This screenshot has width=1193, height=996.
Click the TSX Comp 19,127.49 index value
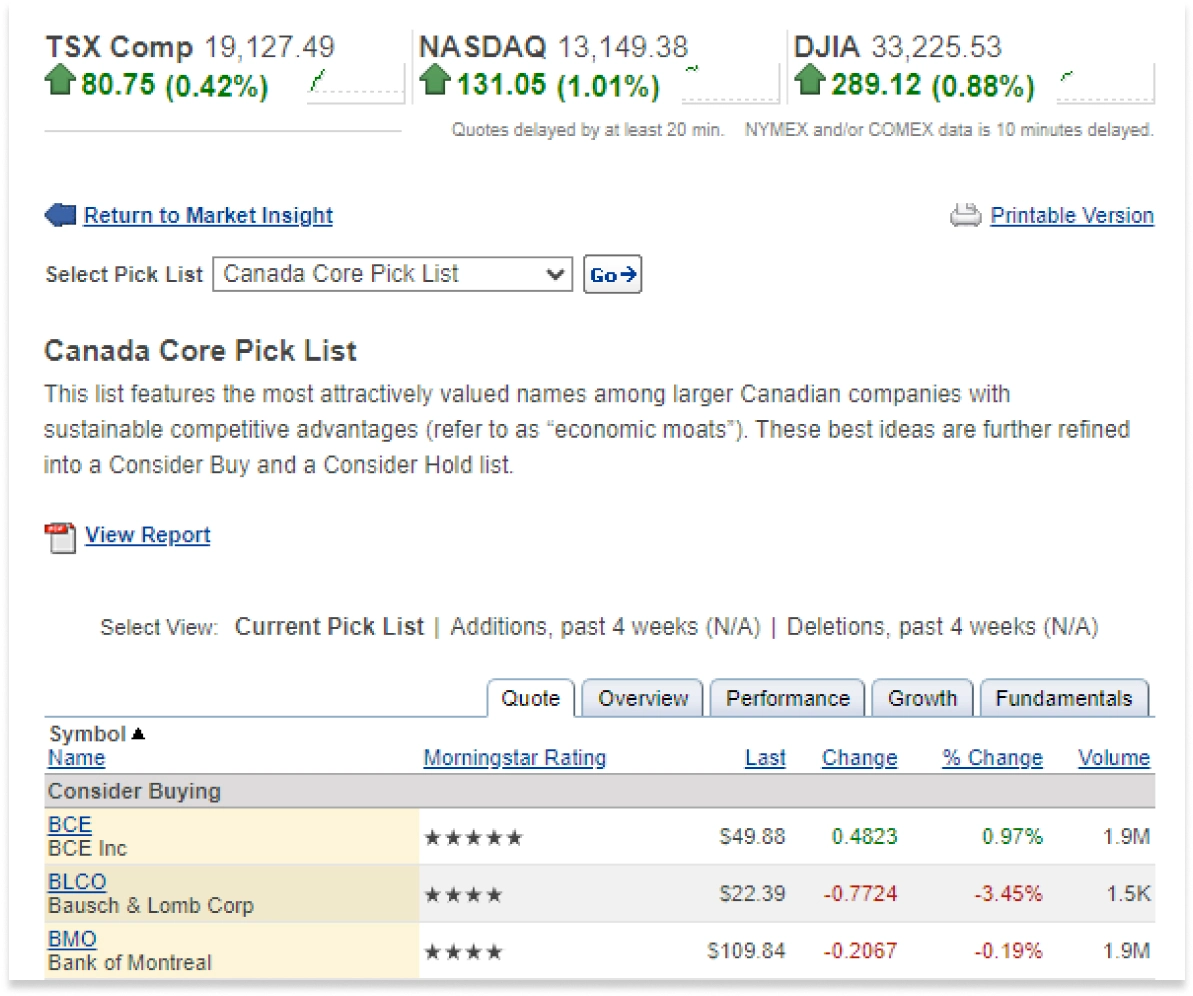click(x=269, y=47)
